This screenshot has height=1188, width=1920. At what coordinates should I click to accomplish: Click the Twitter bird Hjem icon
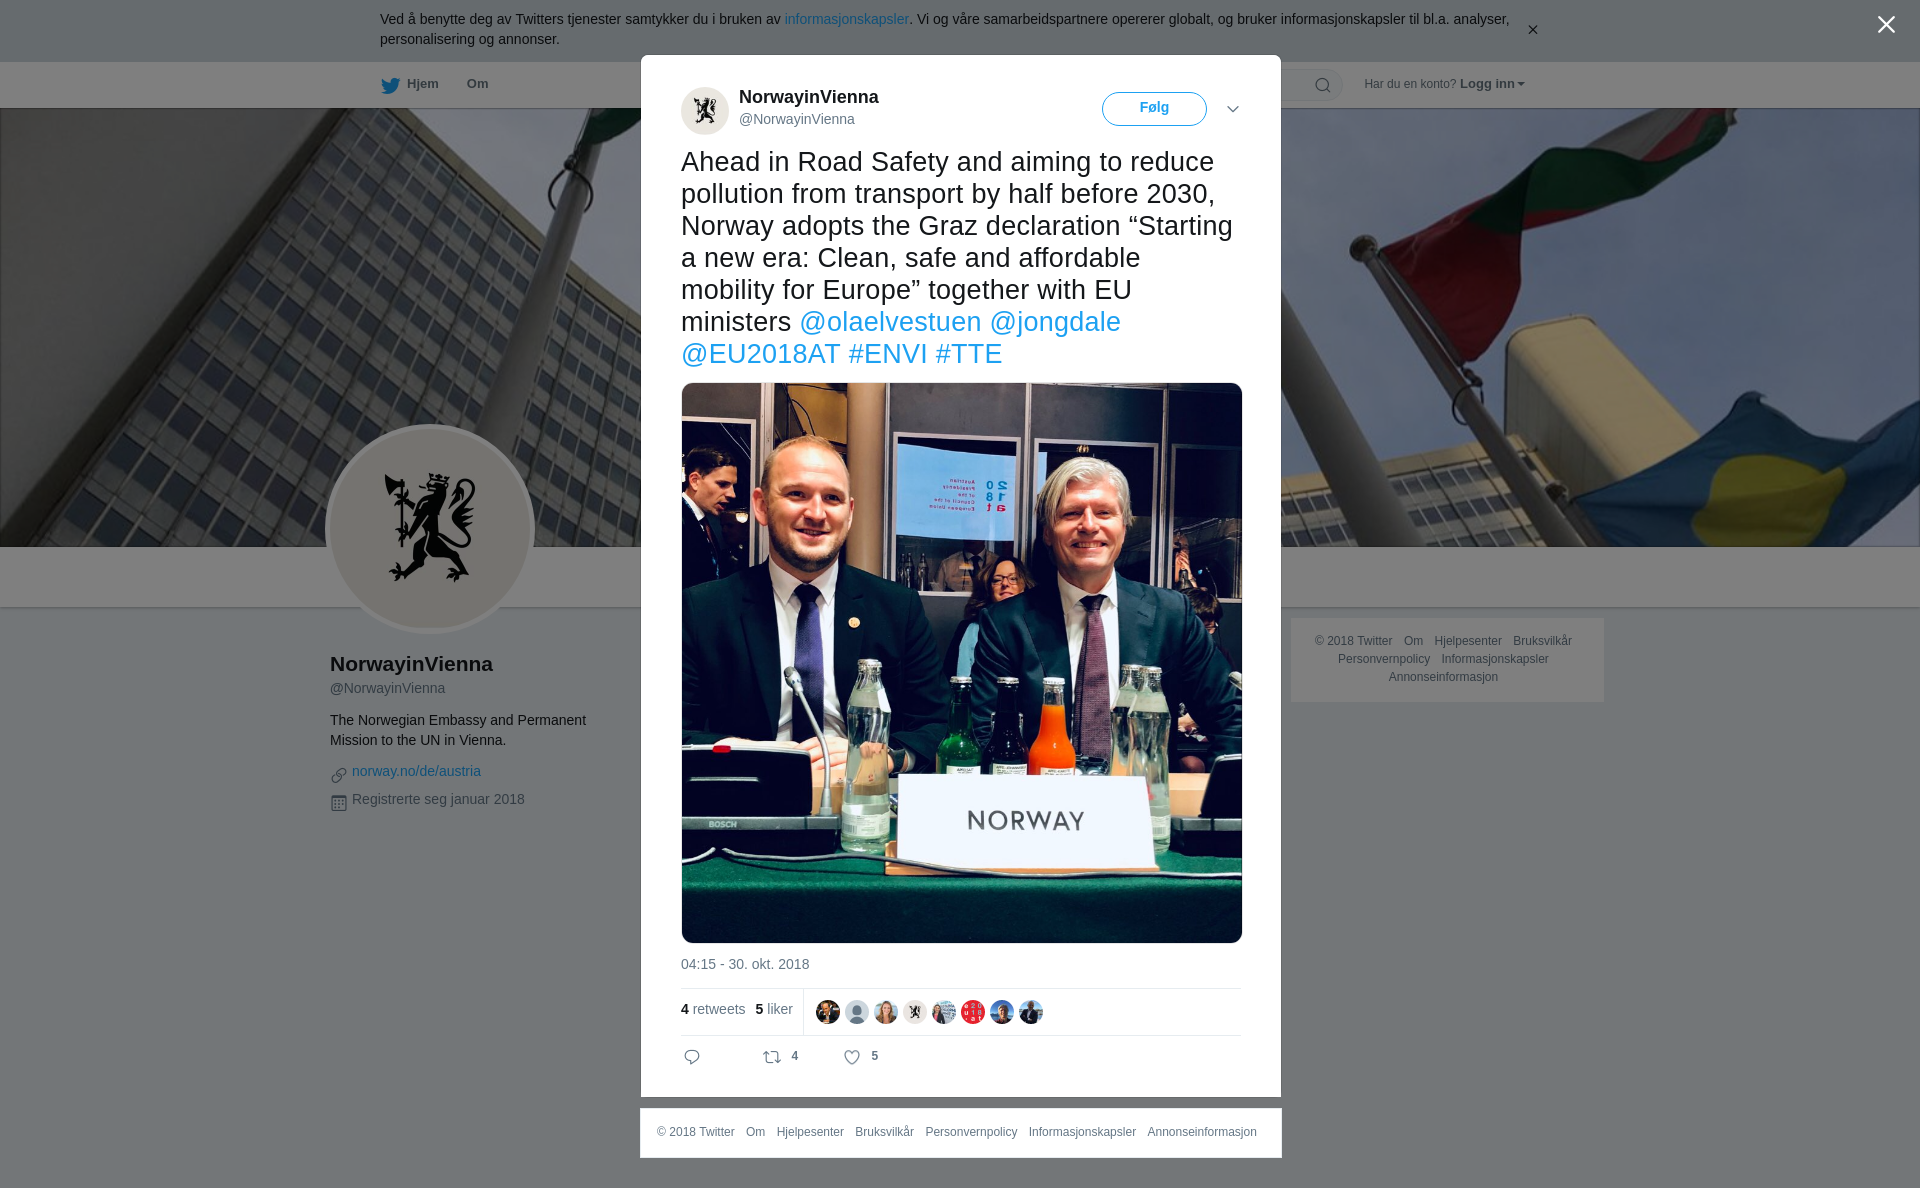pyautogui.click(x=390, y=85)
